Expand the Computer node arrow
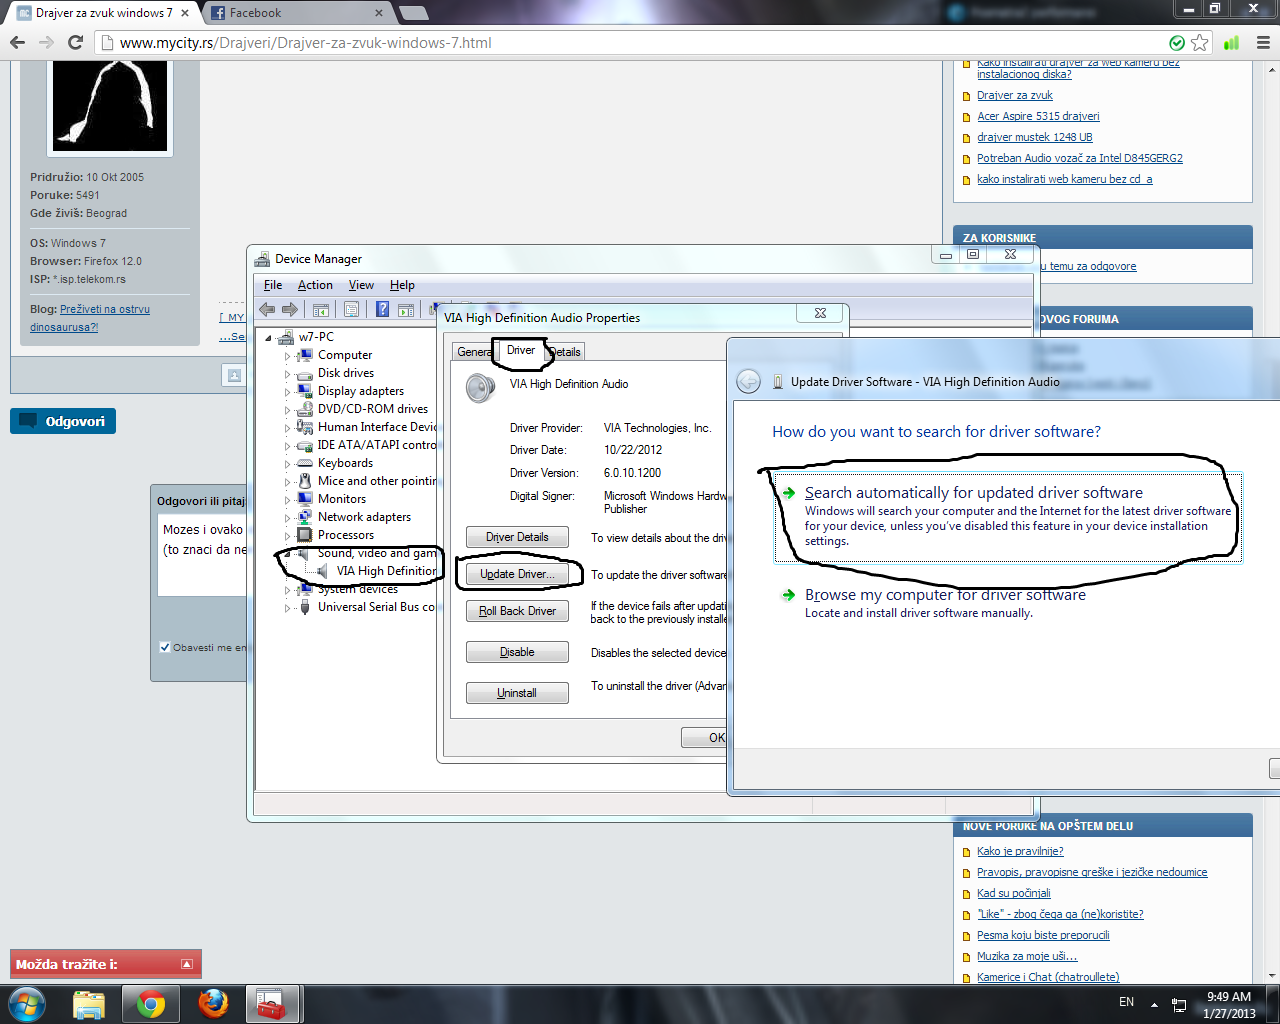Screen dimensions: 1280x1024 click(x=287, y=356)
